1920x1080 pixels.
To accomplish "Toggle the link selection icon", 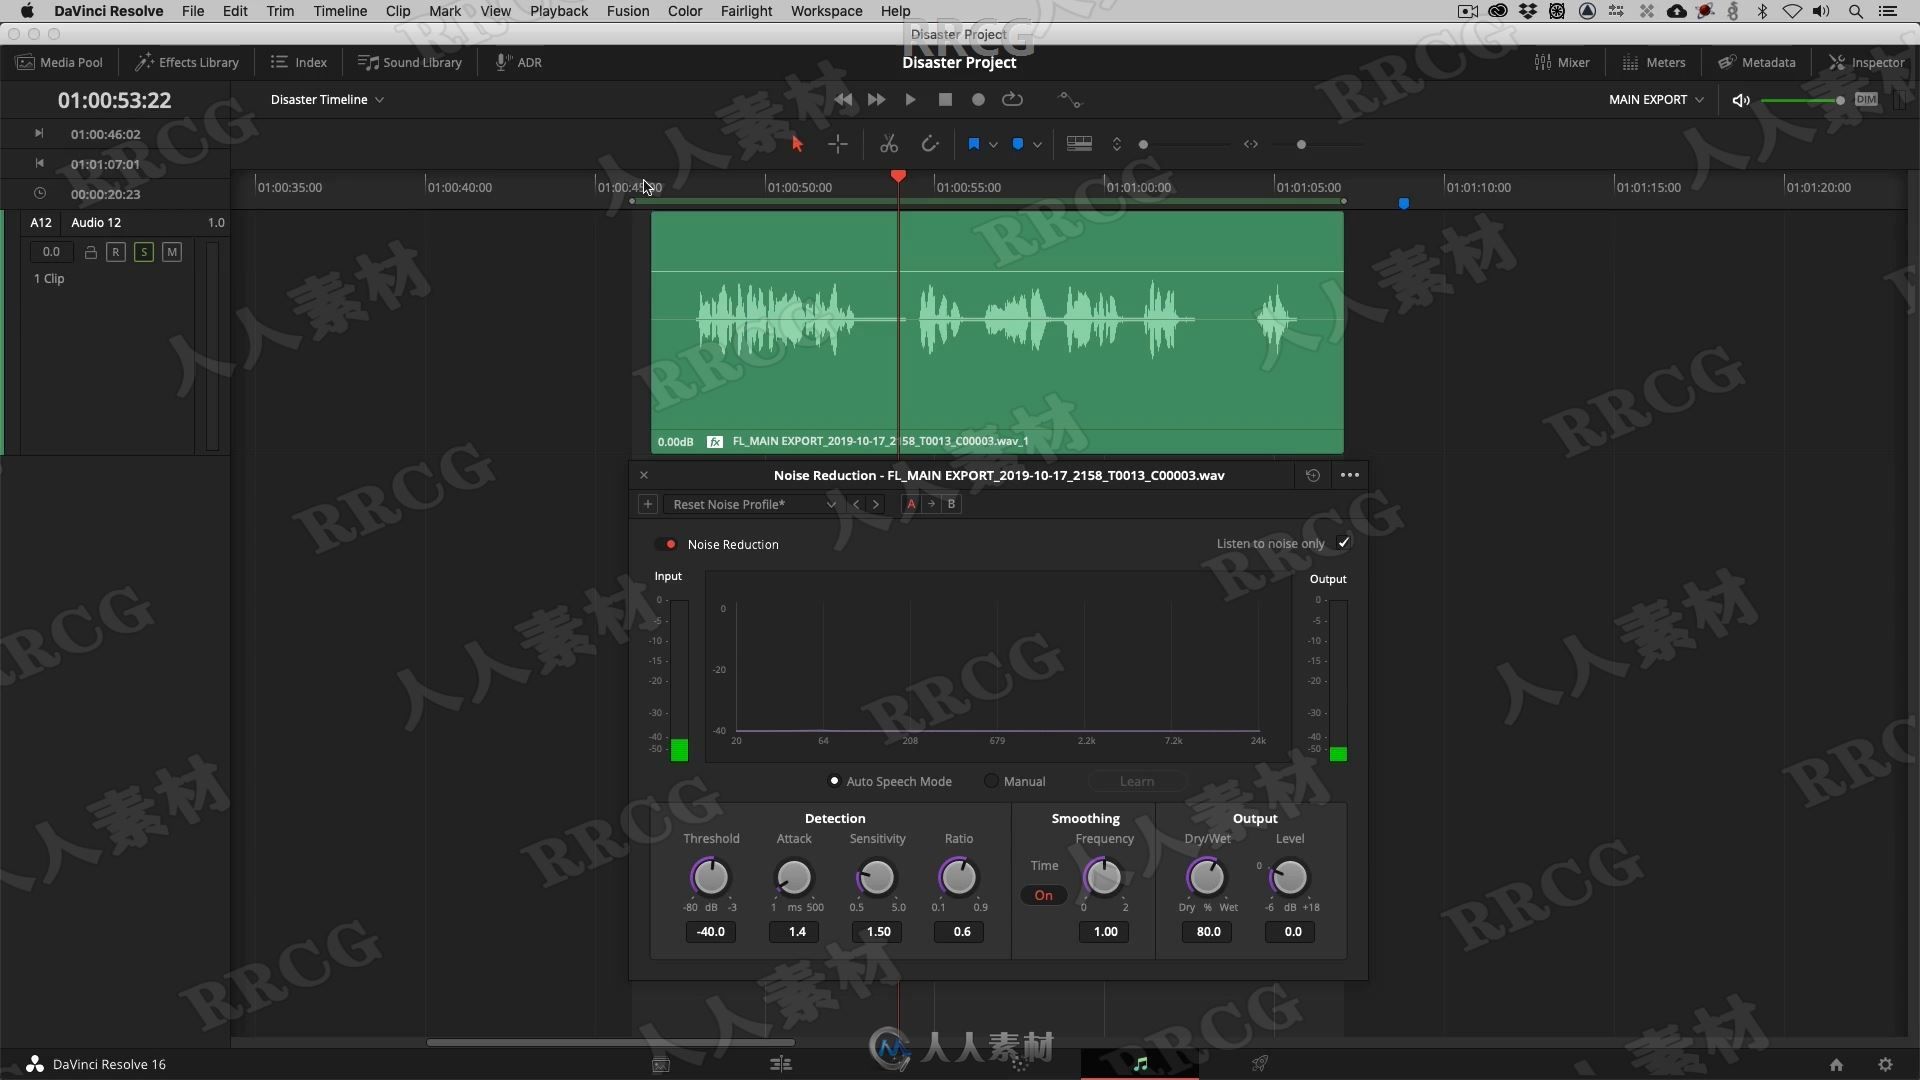I will pyautogui.click(x=930, y=144).
